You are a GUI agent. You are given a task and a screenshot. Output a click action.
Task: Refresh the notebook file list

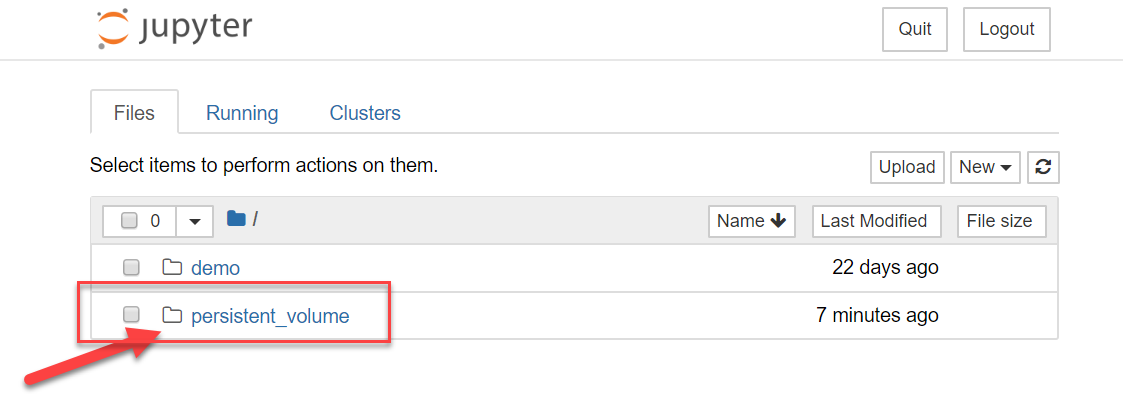point(1044,168)
